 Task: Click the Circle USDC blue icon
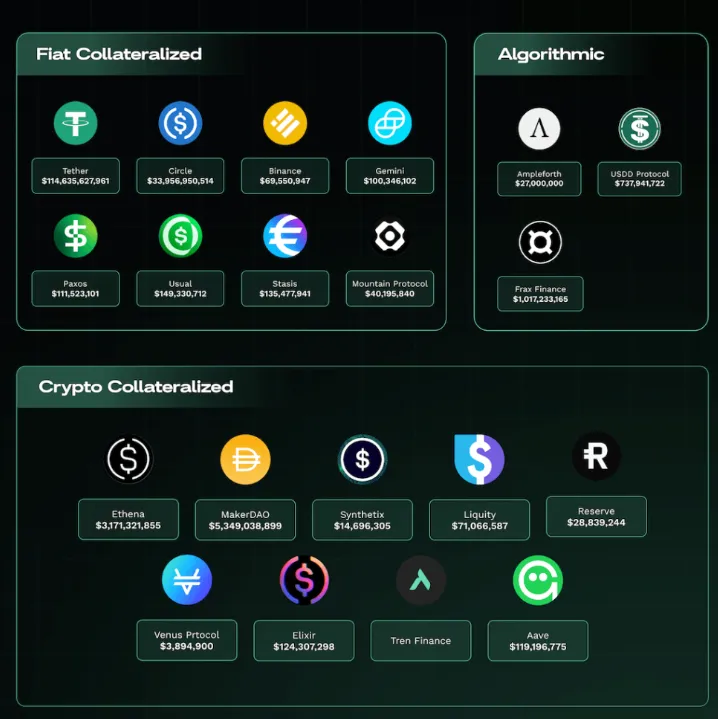180,123
